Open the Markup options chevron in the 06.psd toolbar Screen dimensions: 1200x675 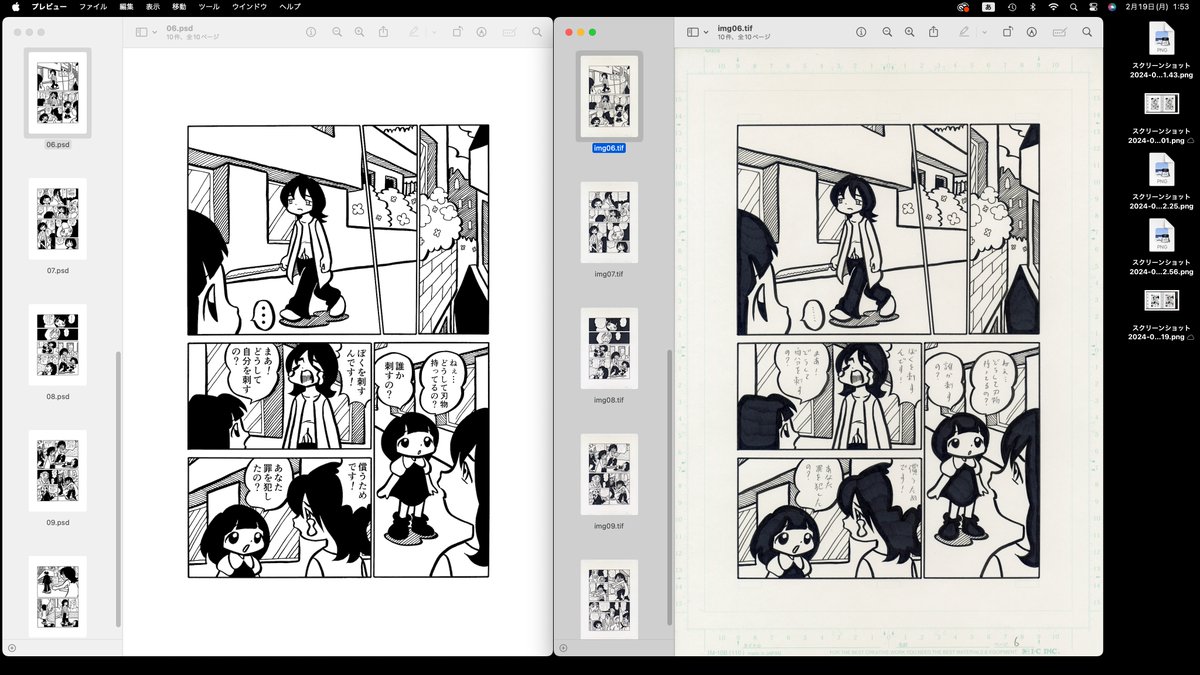click(433, 31)
